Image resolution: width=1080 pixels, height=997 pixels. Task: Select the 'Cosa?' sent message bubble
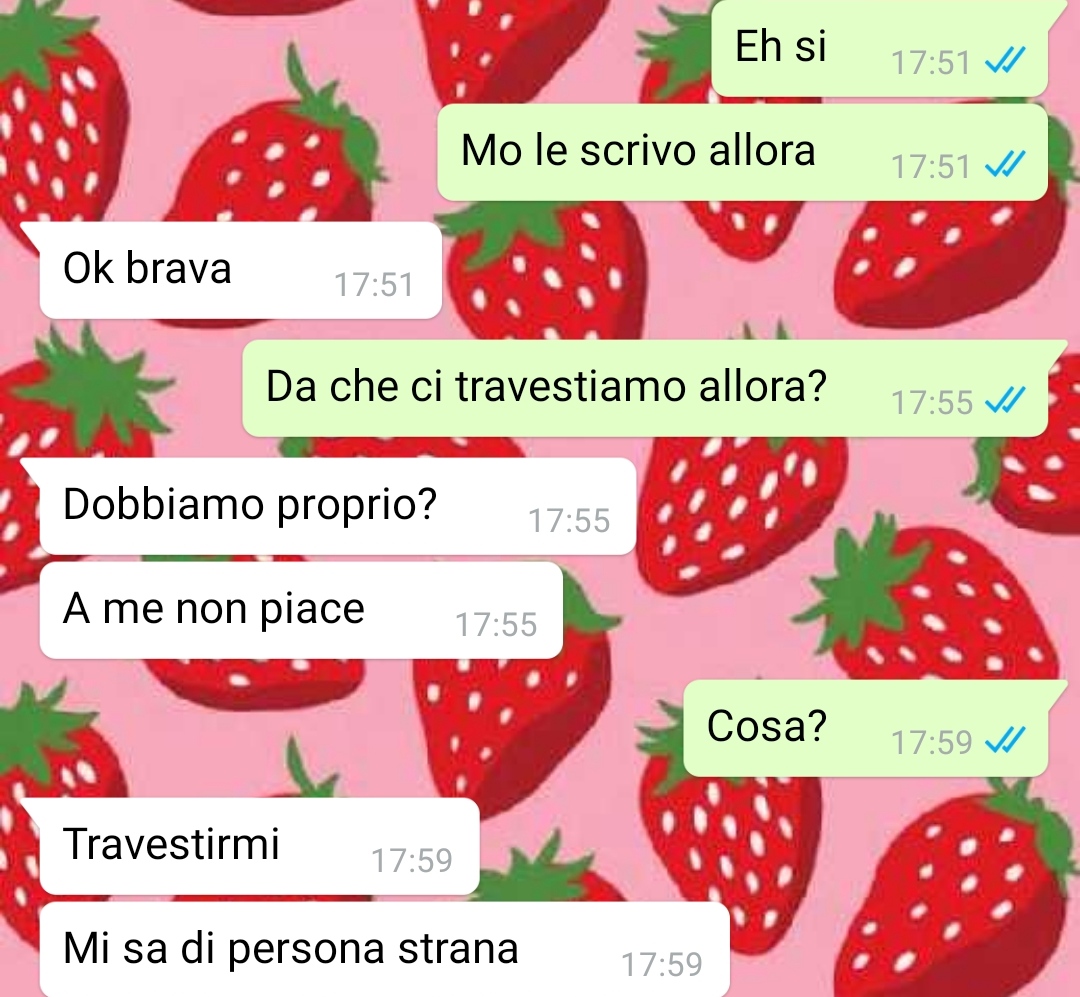865,728
